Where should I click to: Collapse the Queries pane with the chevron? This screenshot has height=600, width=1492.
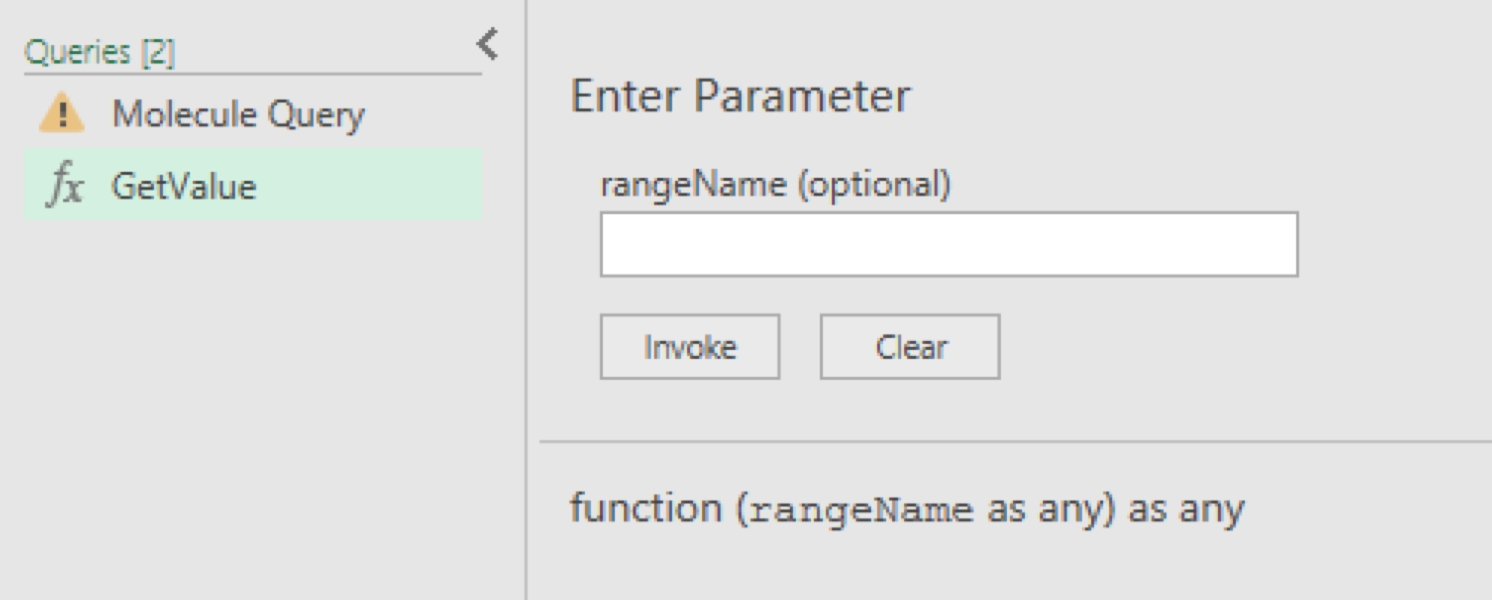click(x=487, y=44)
